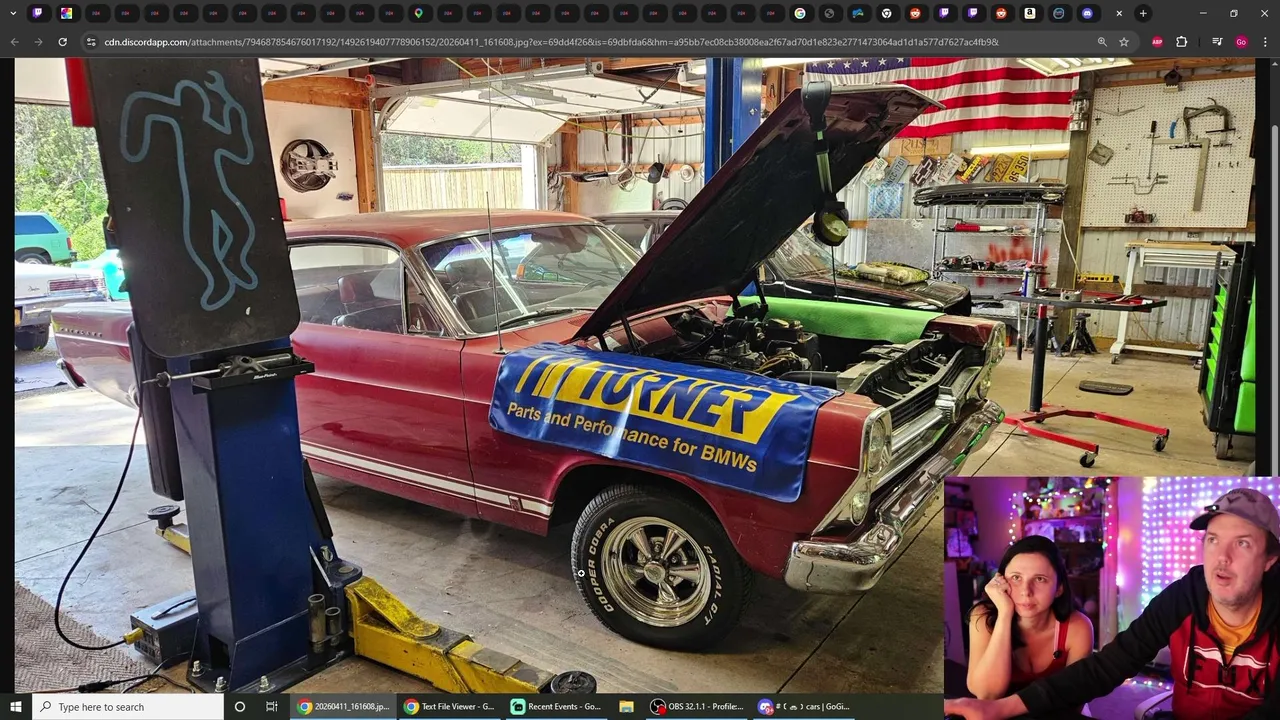1280x720 pixels.
Task: Close the active image tab
Action: click(x=1119, y=13)
